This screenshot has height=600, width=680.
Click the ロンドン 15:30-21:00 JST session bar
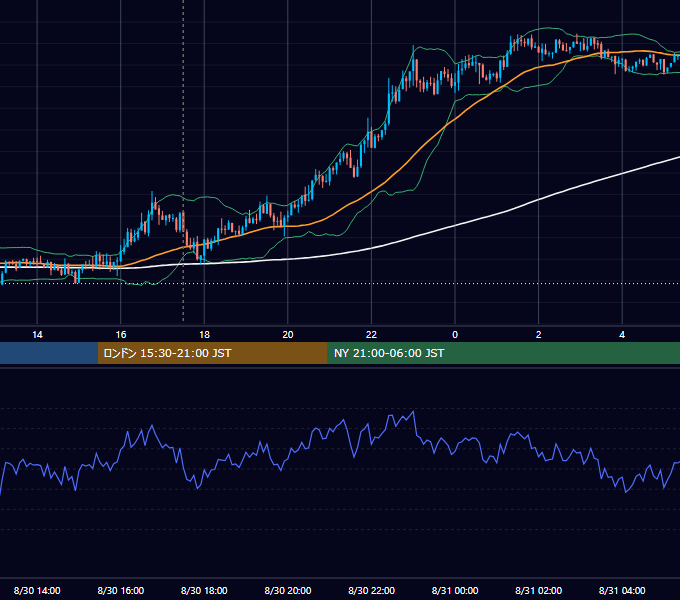(x=212, y=353)
